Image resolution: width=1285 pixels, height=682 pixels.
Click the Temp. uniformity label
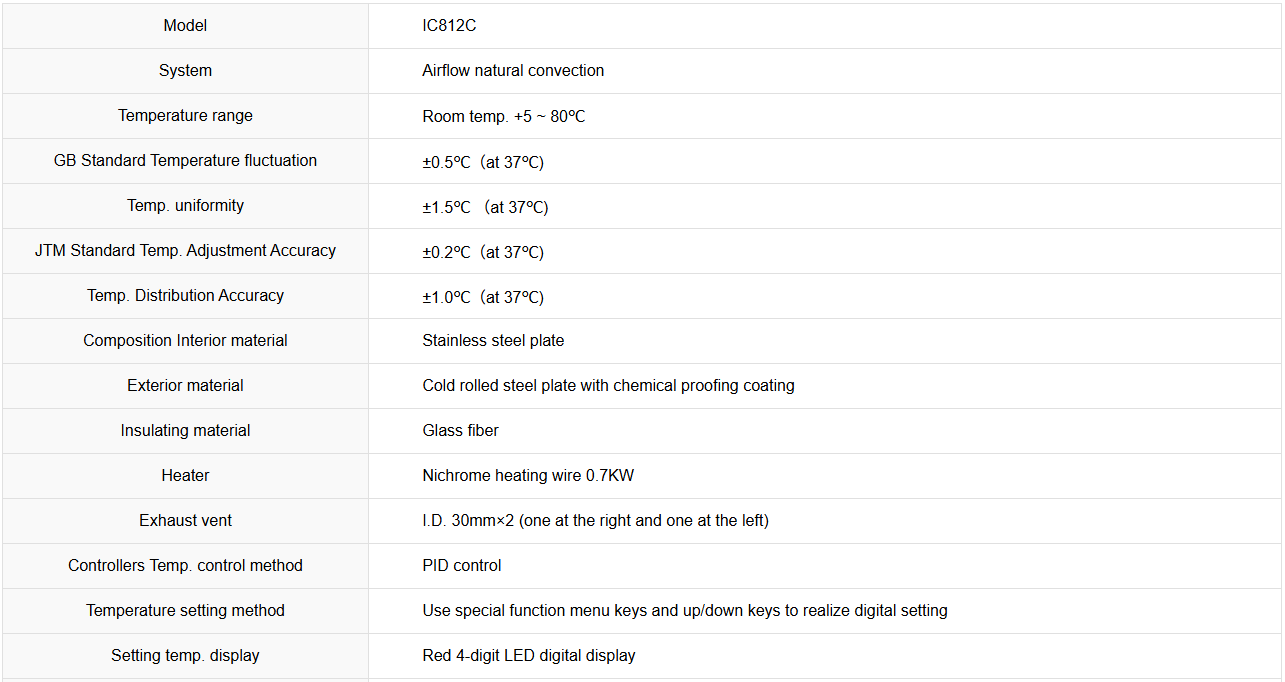185,206
